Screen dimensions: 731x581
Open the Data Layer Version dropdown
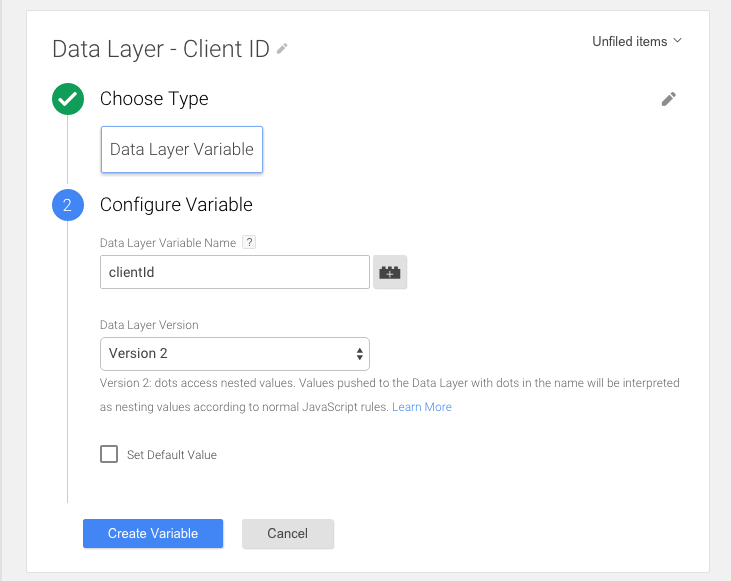234,354
